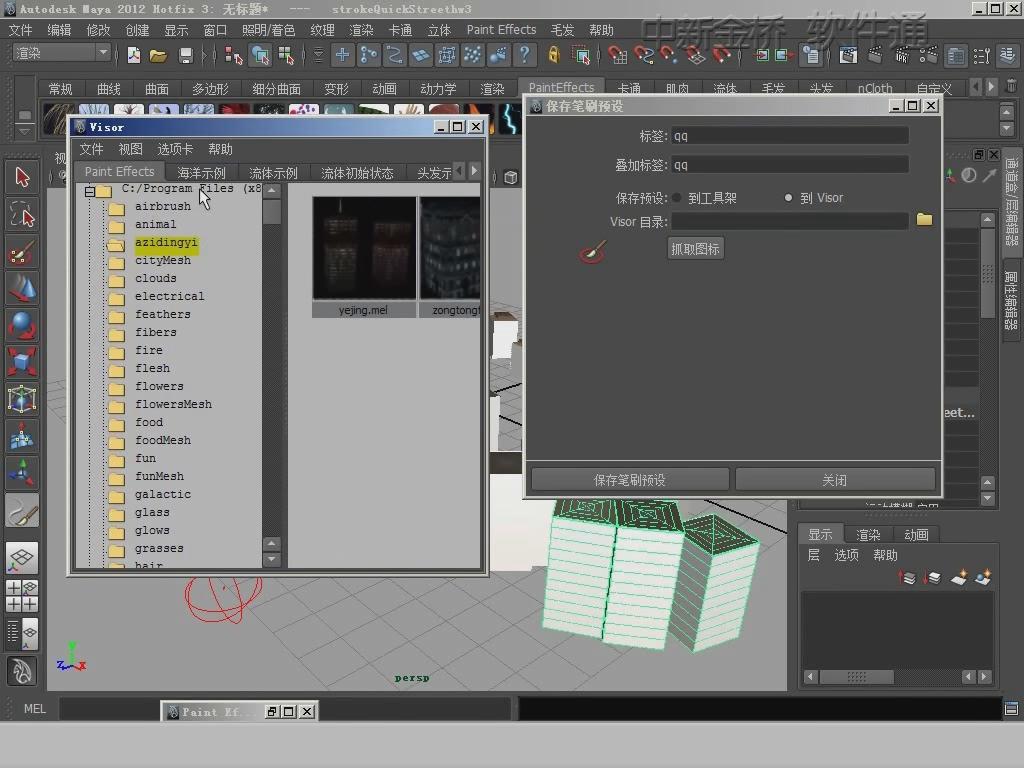The width and height of the screenshot is (1024, 768).
Task: Switch to four-view layout
Action: pyautogui.click(x=22, y=595)
